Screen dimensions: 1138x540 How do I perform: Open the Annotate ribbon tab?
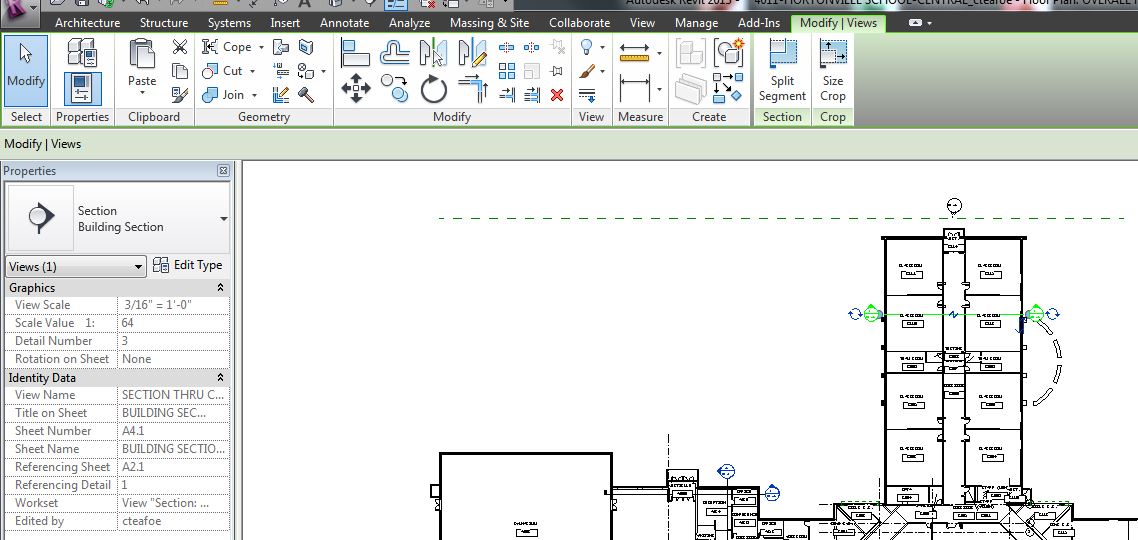point(344,22)
